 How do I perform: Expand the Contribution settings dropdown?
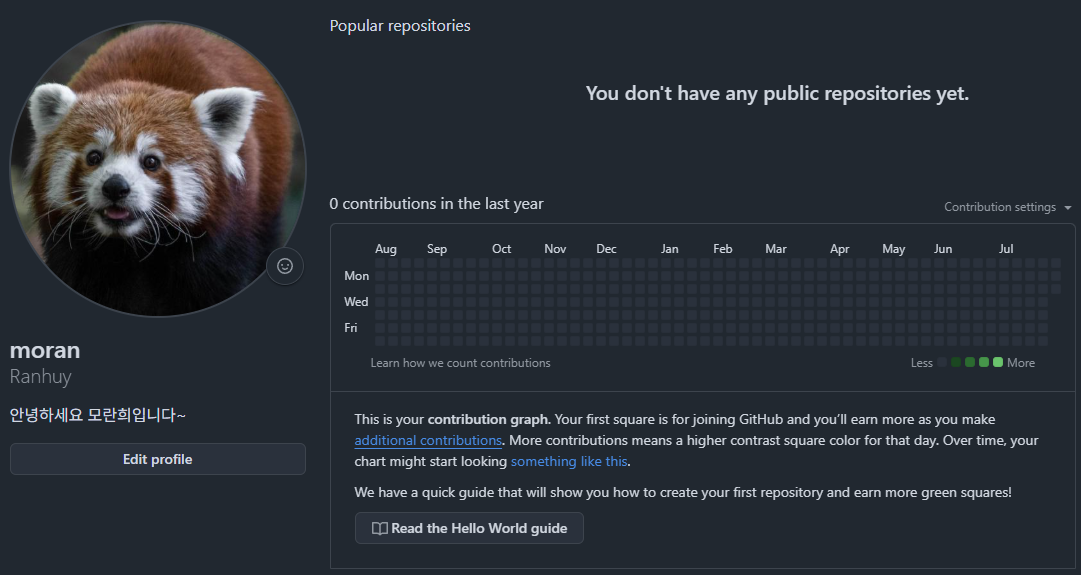pyautogui.click(x=1007, y=207)
